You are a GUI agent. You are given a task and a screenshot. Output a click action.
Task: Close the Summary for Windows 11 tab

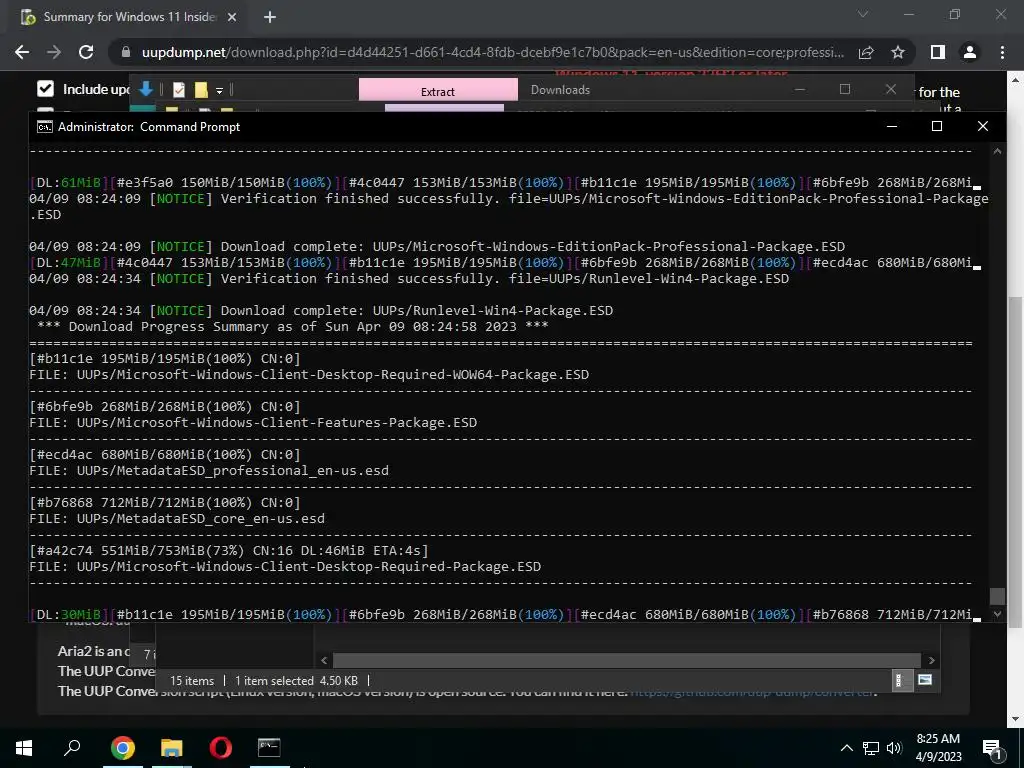click(232, 17)
